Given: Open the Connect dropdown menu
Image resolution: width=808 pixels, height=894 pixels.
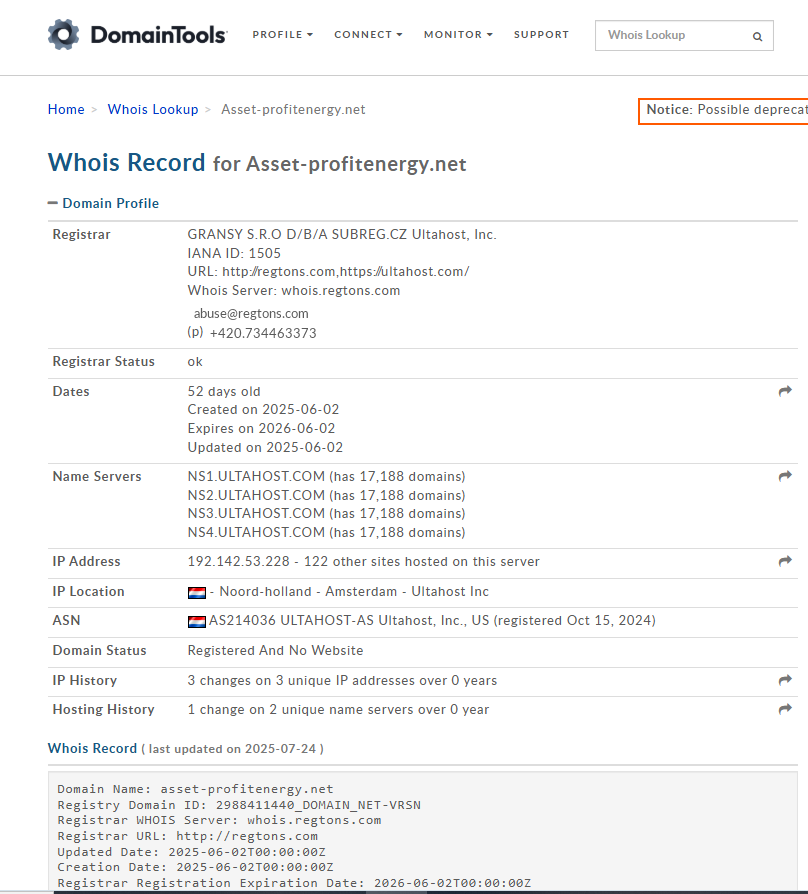Looking at the screenshot, I should point(368,35).
